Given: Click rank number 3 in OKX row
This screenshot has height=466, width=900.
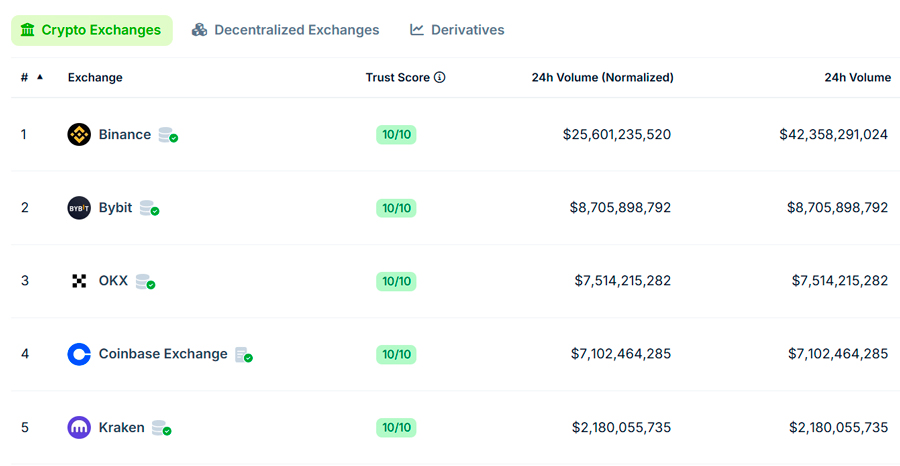Looking at the screenshot, I should 25,281.
